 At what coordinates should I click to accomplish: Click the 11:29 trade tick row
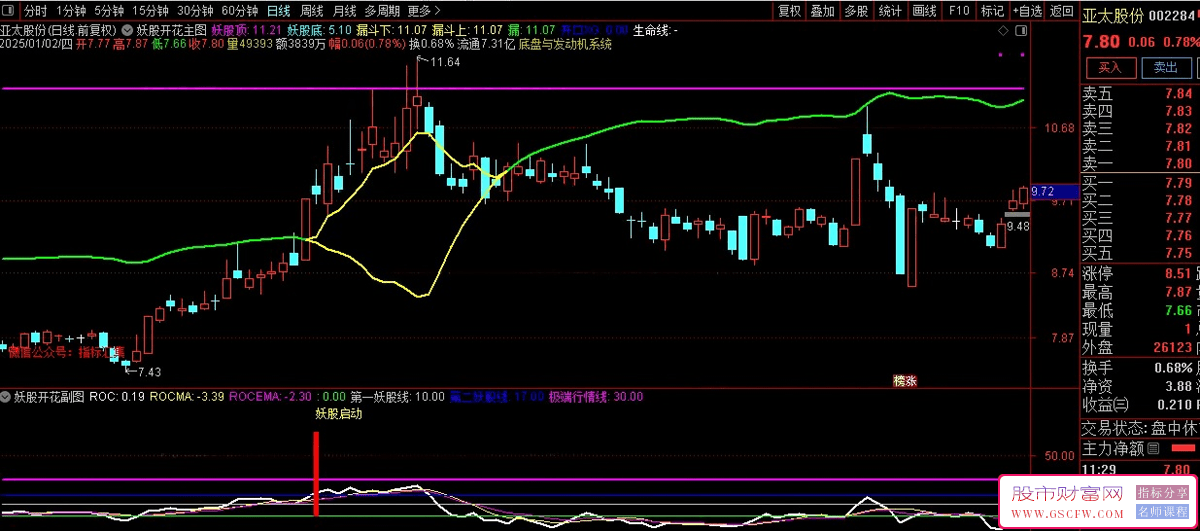1140,470
